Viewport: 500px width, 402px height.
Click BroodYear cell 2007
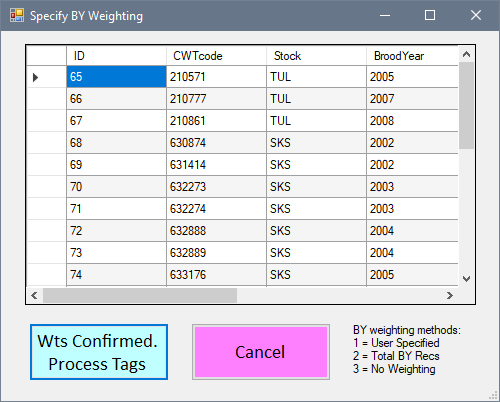[x=412, y=99]
